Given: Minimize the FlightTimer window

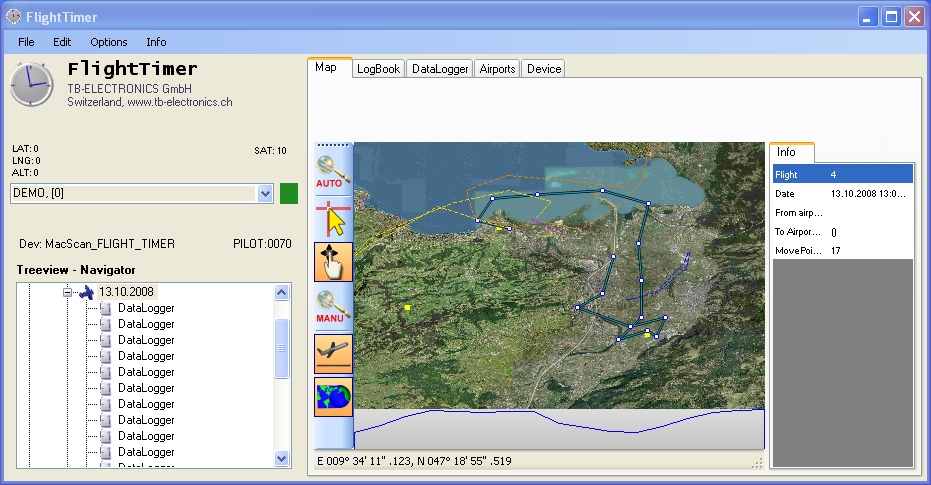Looking at the screenshot, I should 867,17.
